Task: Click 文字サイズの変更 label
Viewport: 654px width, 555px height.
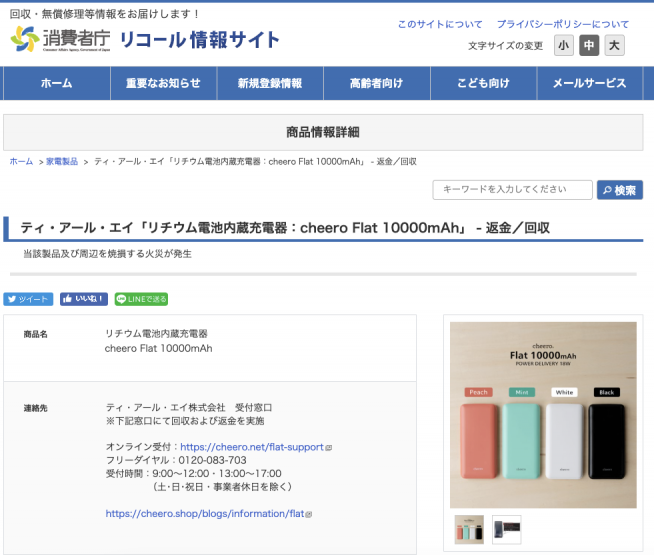Action: (x=506, y=45)
